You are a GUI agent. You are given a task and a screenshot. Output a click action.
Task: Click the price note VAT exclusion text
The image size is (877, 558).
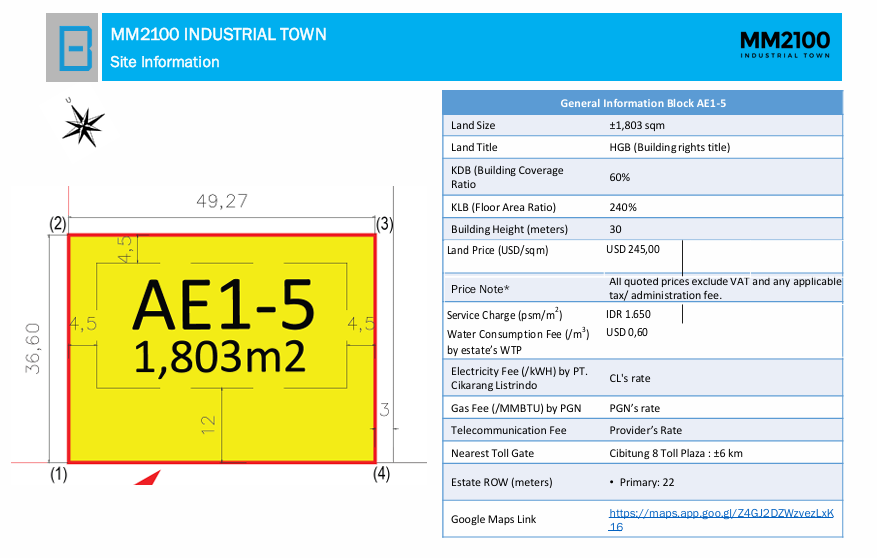725,289
